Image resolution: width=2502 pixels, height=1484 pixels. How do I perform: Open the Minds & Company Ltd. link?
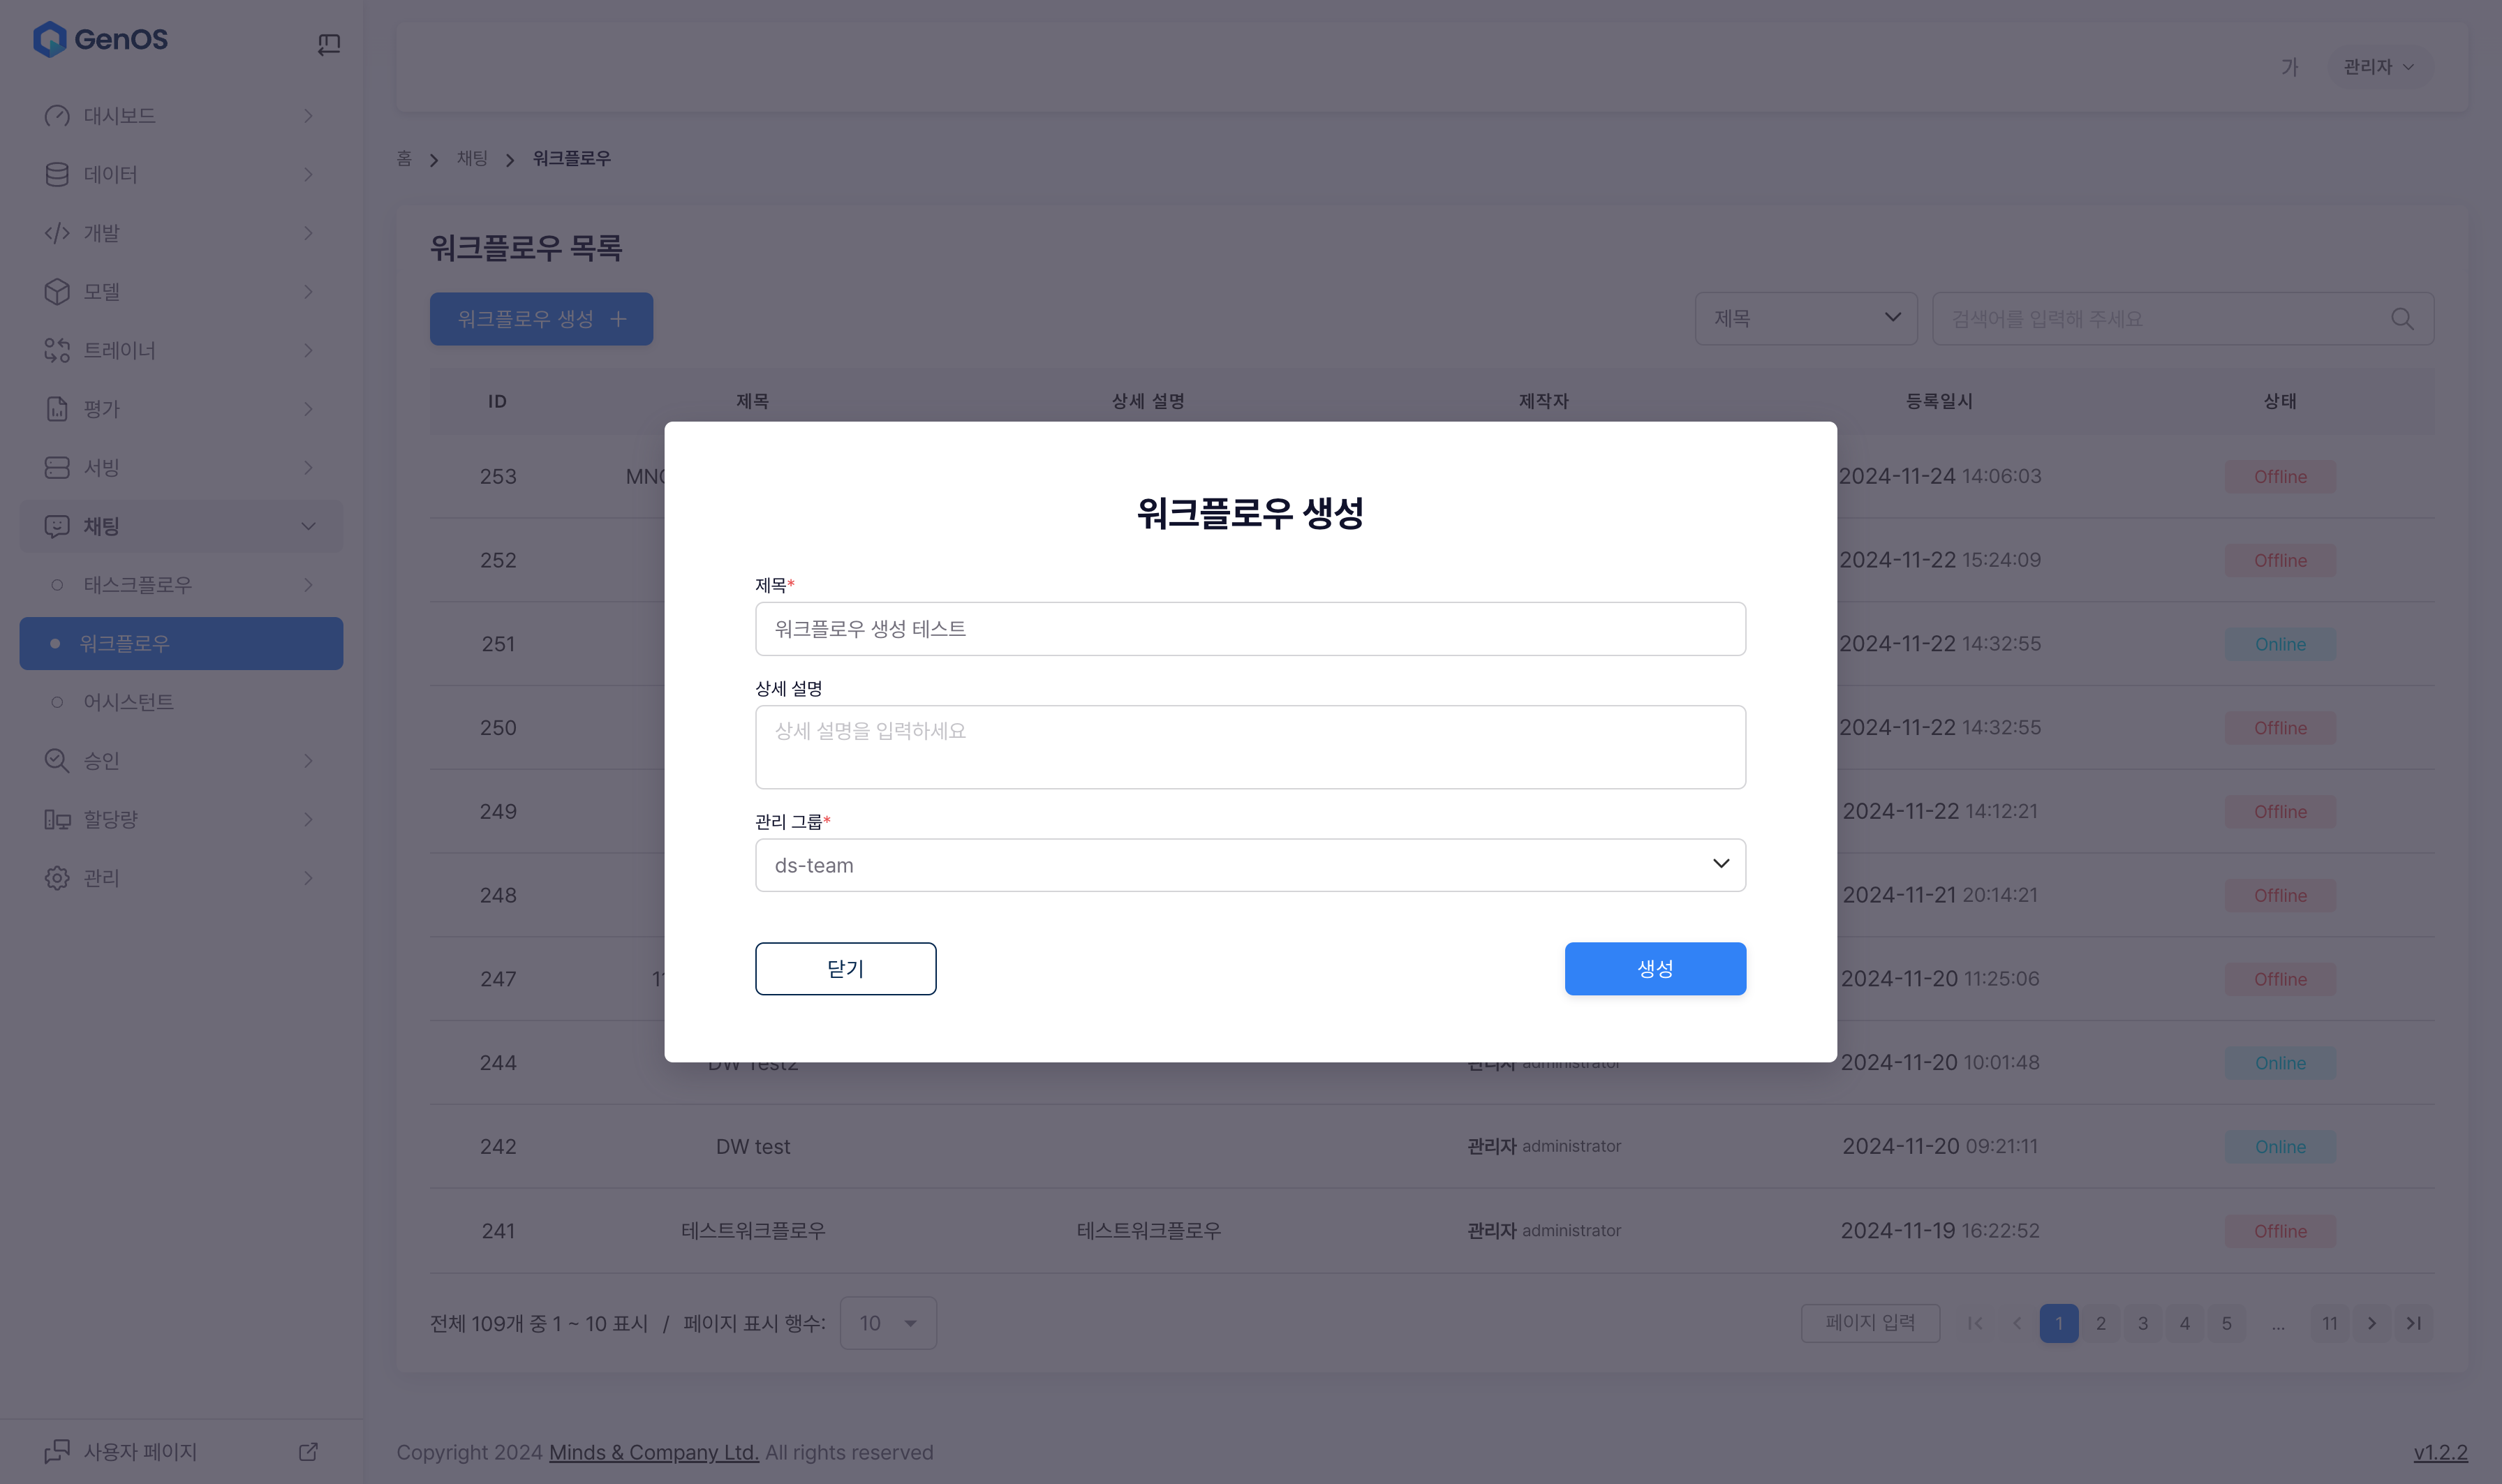[x=653, y=1452]
